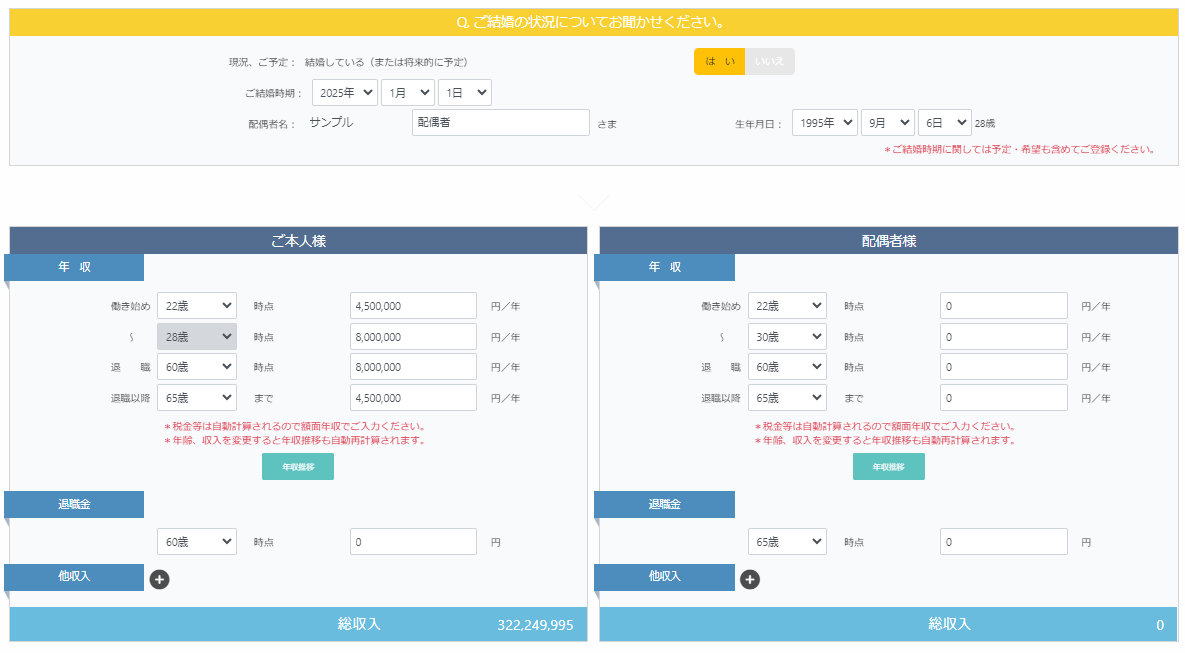Open the marriage year 2025年 dropdown
This screenshot has height=653, width=1185.
pyautogui.click(x=344, y=93)
